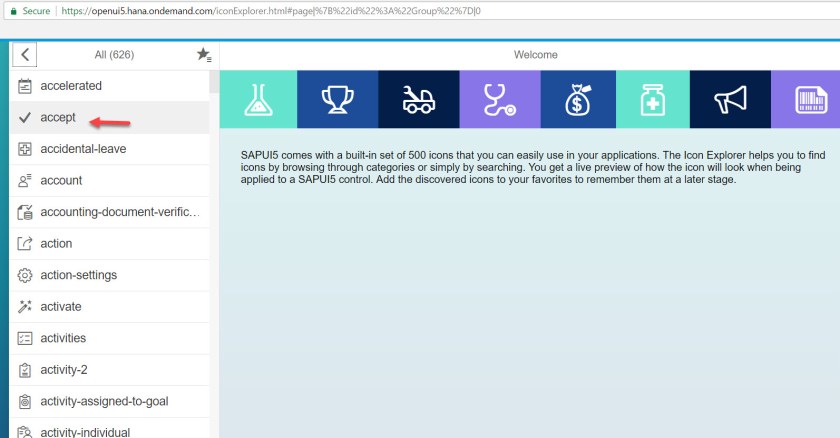The image size is (840, 438).
Task: Select the tow truck category tile
Action: point(419,100)
